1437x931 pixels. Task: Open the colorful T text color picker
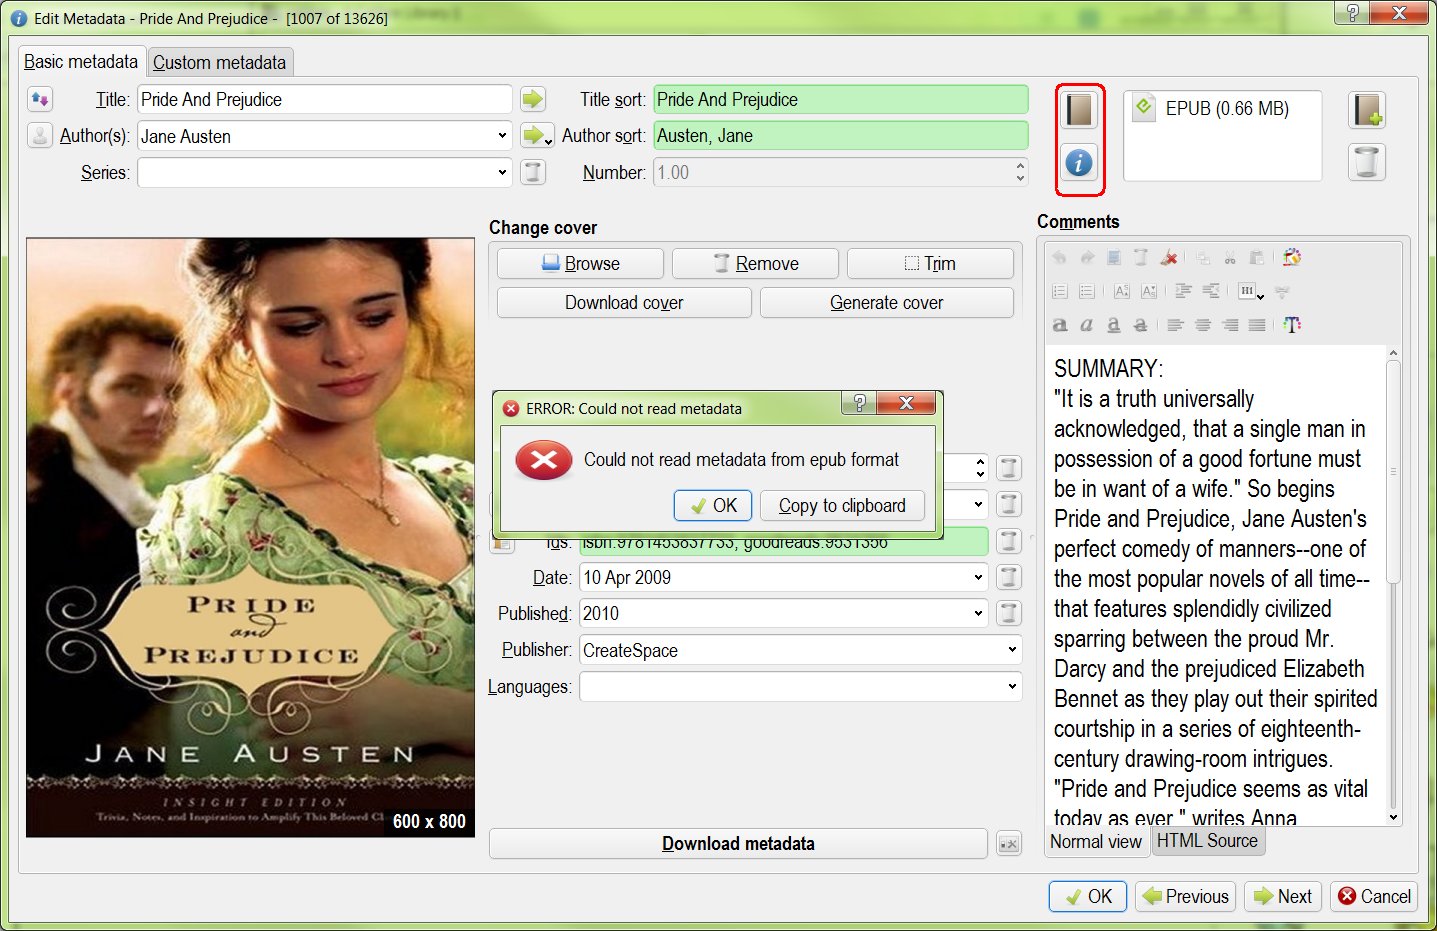[1292, 325]
